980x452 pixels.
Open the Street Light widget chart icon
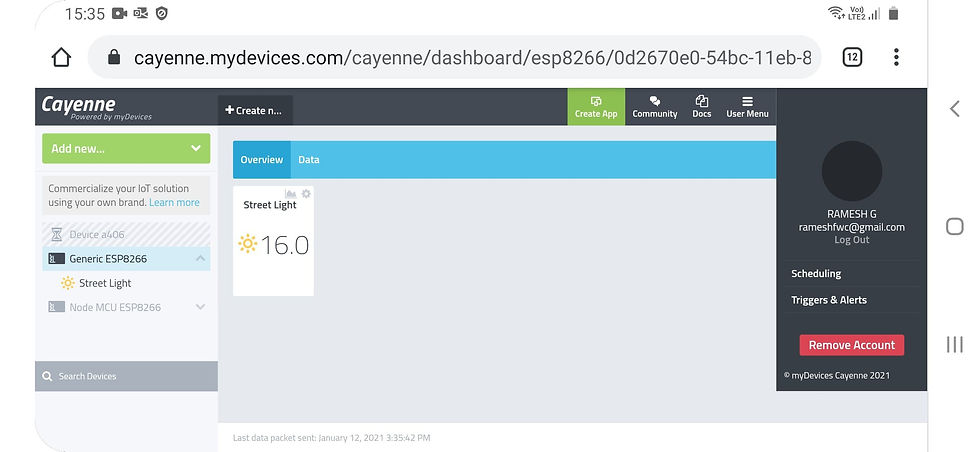pos(291,194)
